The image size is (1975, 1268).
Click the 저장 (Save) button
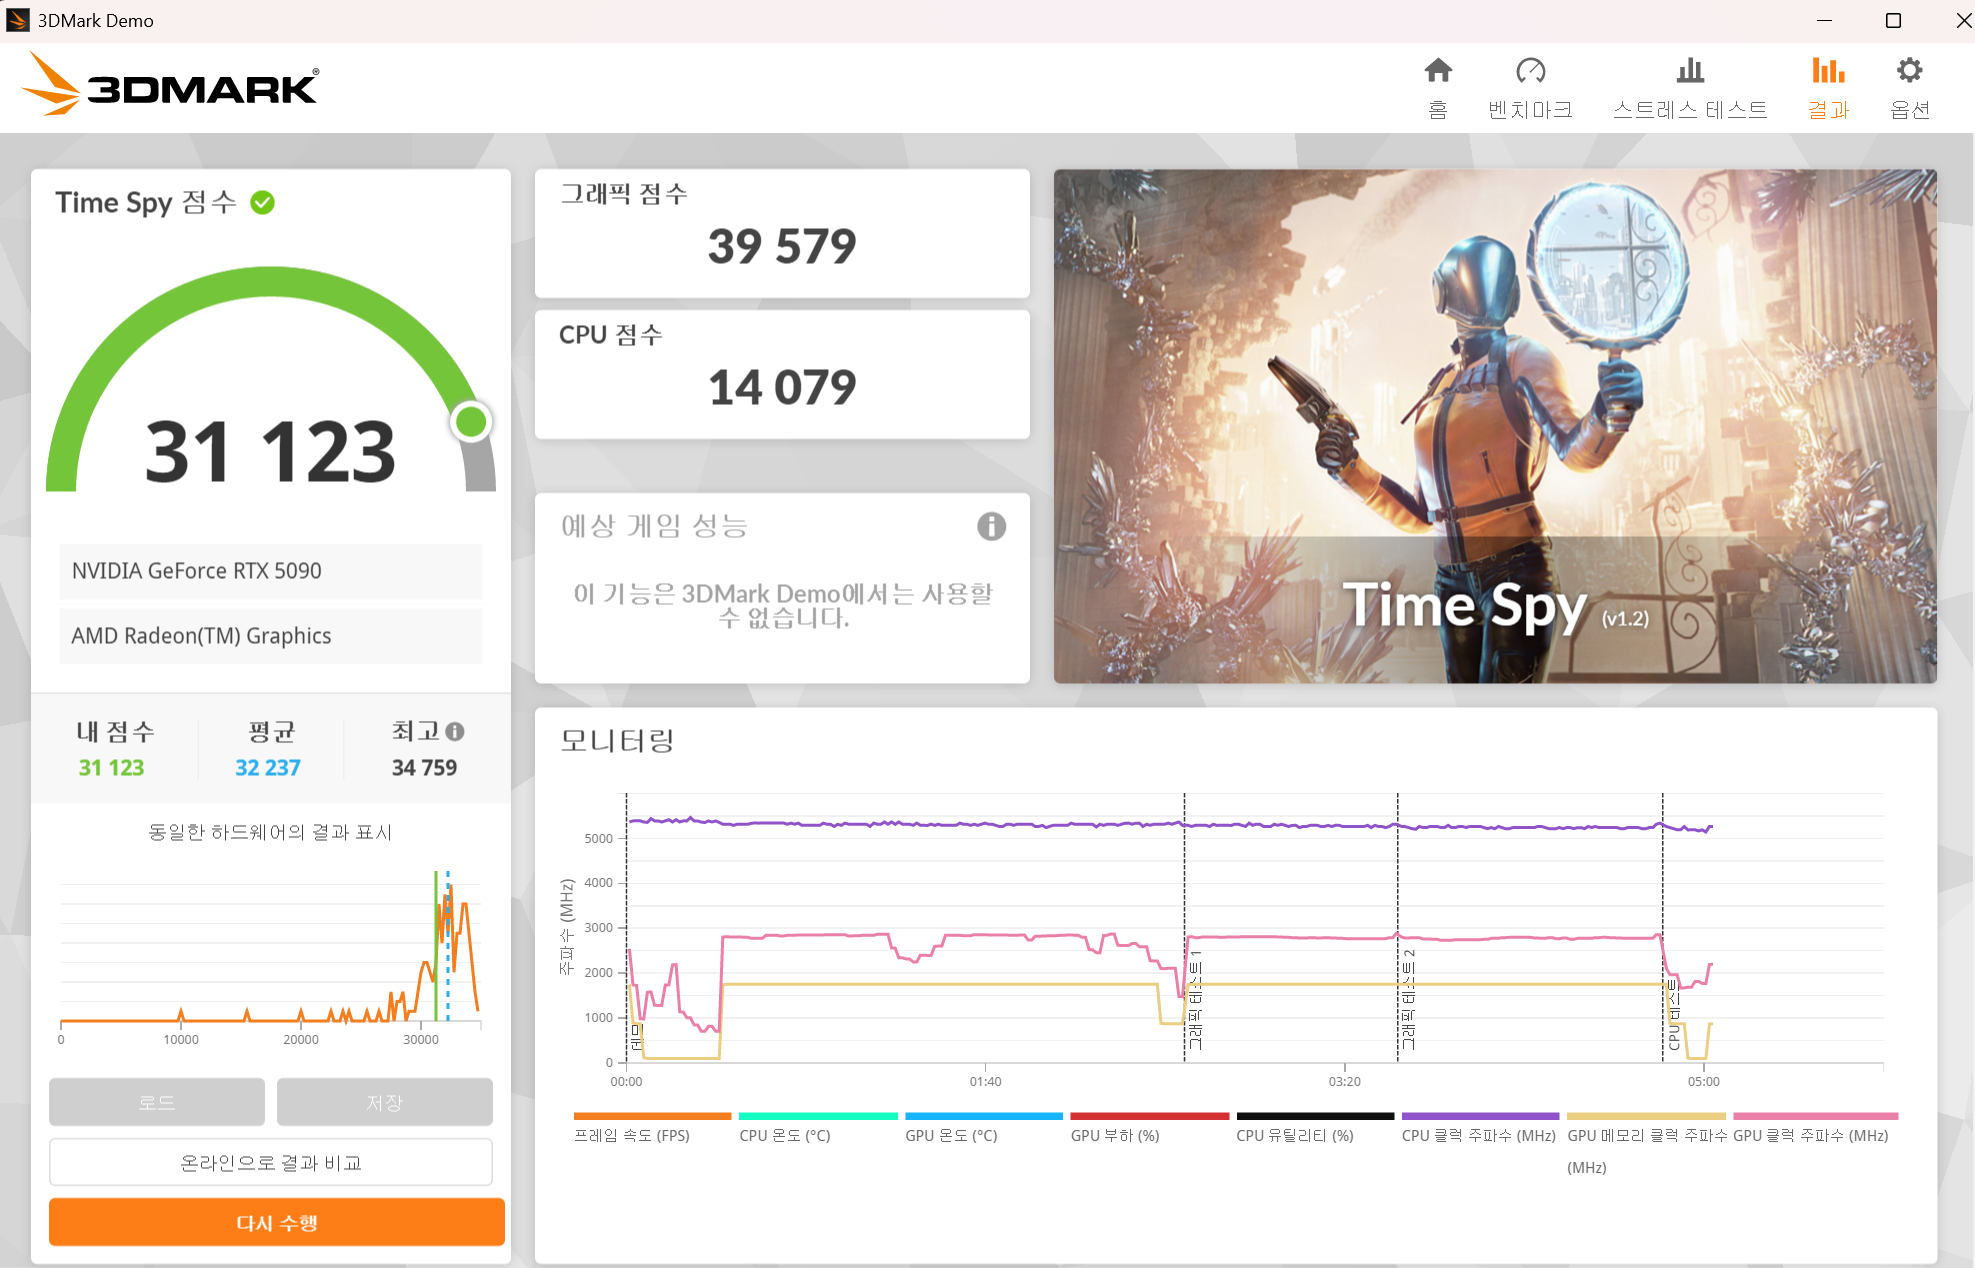tap(385, 1102)
